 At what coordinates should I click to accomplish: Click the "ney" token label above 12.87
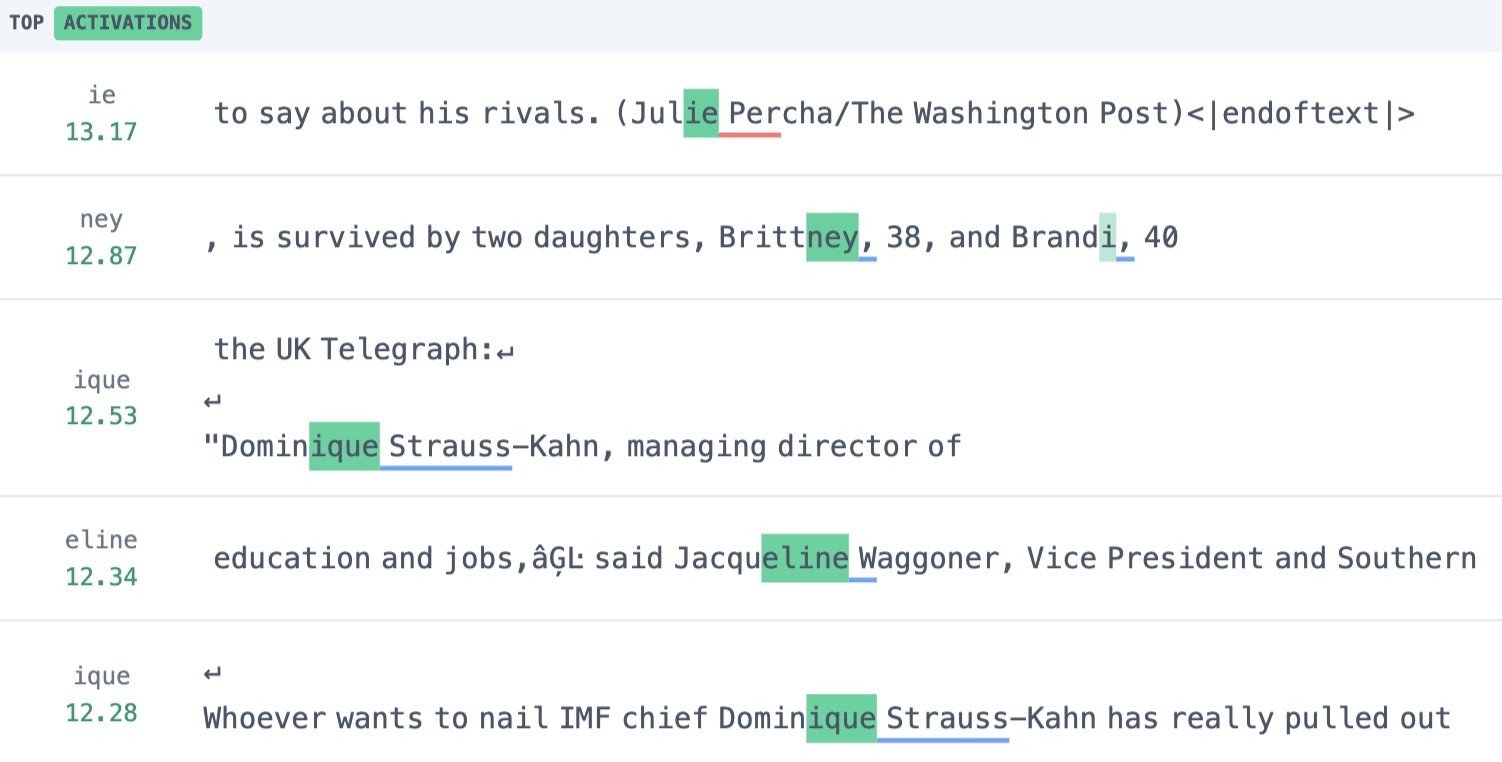coord(101,220)
